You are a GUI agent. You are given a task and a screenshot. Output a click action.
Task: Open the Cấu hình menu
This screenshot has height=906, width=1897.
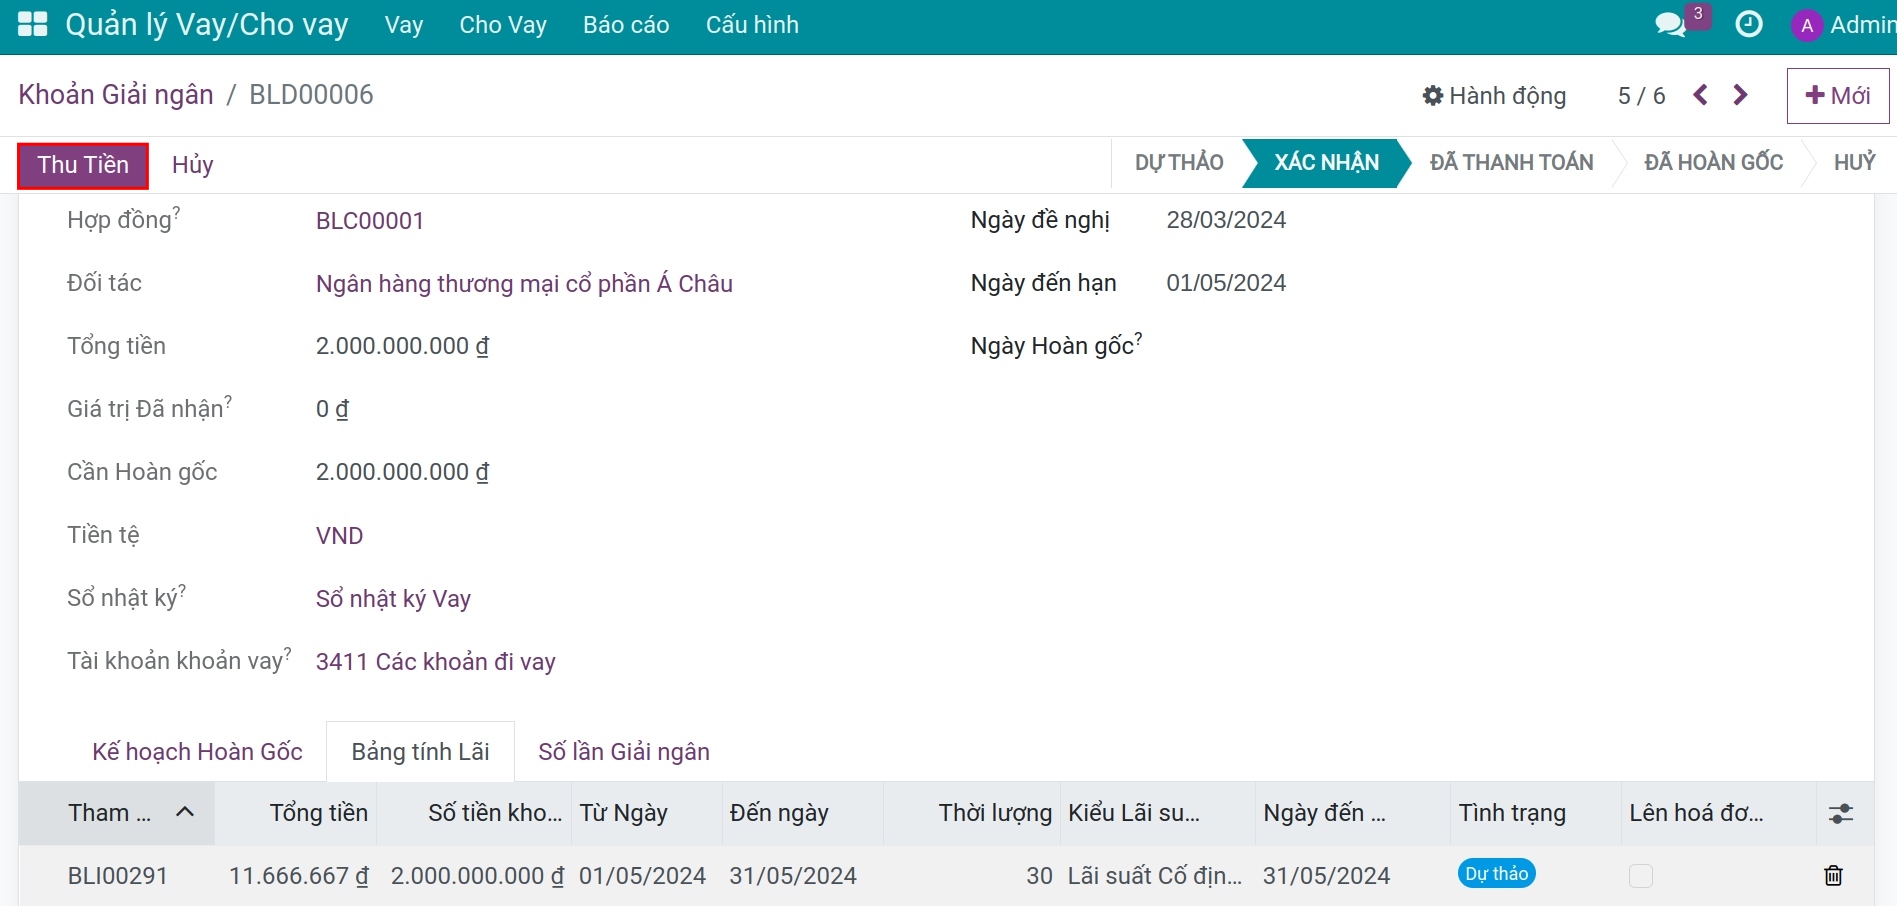coord(752,25)
